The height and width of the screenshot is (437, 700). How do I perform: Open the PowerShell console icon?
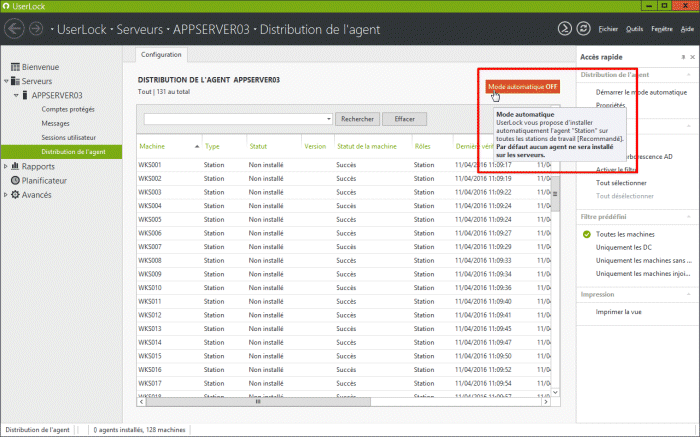[565, 29]
